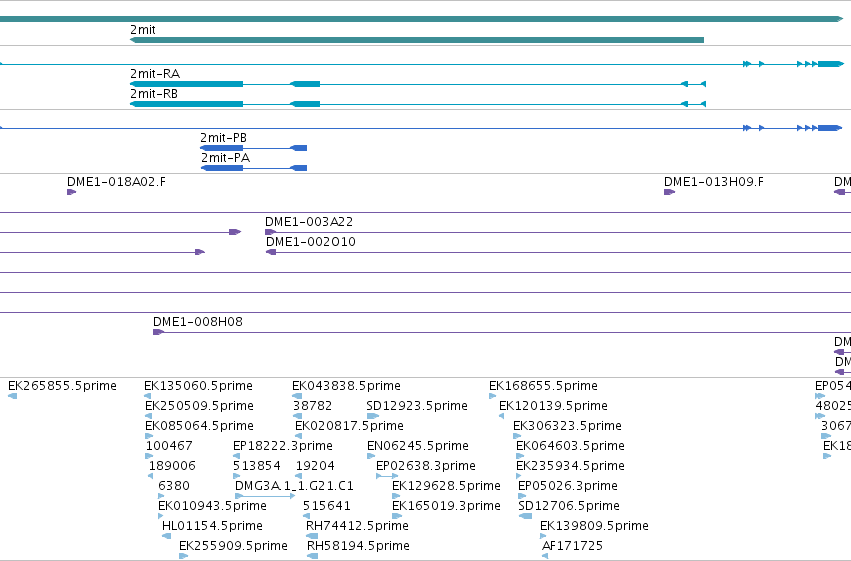The width and height of the screenshot is (851, 561).
Task: Select the EP18222.3prime EST label
Action: coord(283,446)
